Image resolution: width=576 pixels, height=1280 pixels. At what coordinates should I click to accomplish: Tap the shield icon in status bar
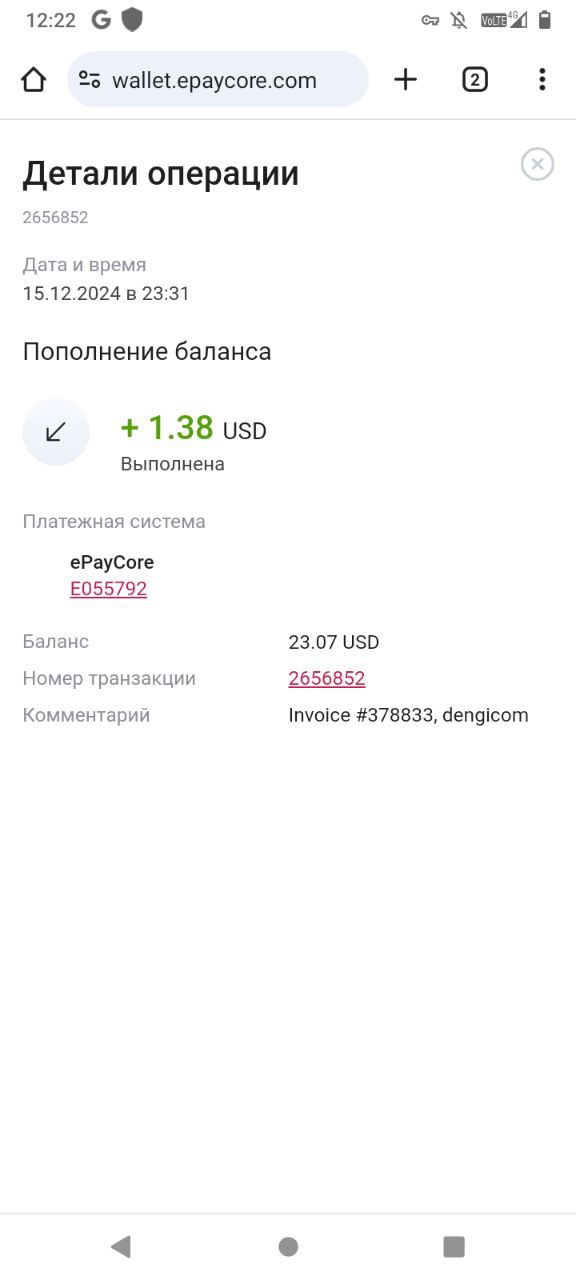[x=132, y=19]
